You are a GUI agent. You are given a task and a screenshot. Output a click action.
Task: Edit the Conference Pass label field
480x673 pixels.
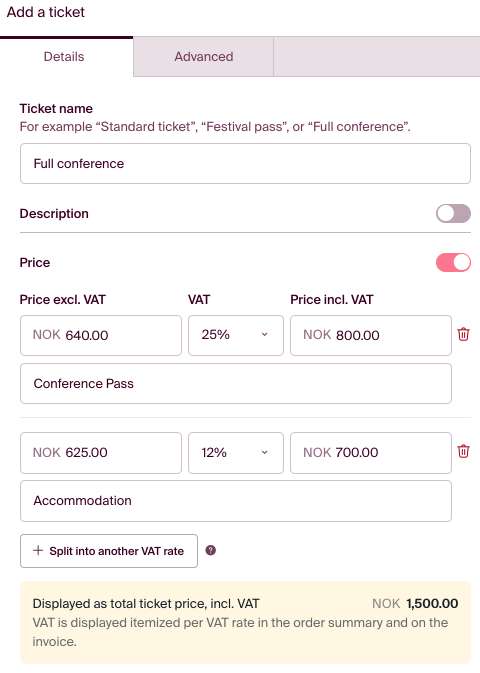point(236,383)
